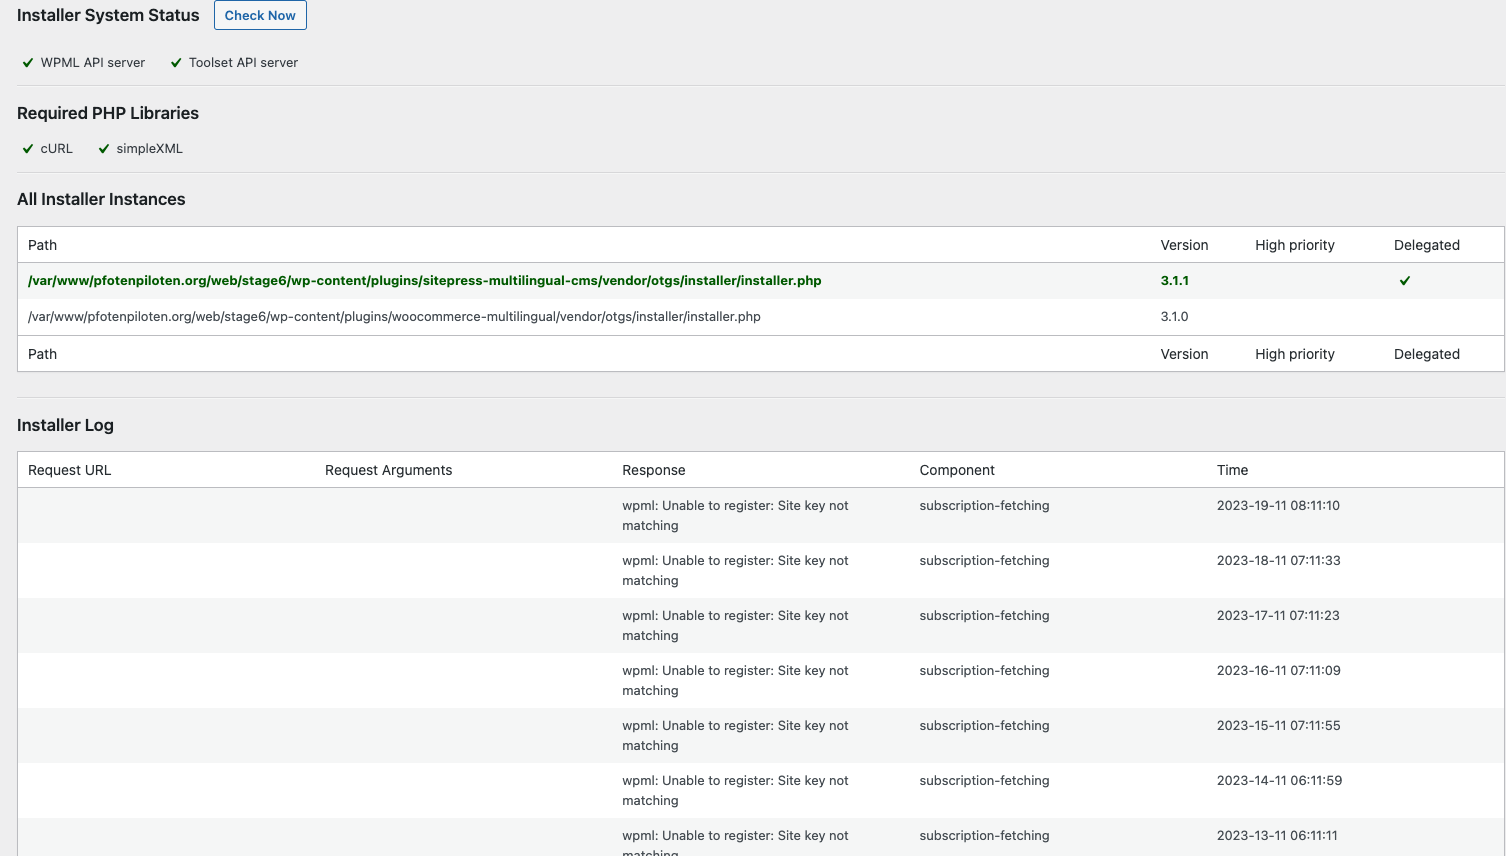Click the log time 2023-13-11 06:11:11

tap(1277, 836)
